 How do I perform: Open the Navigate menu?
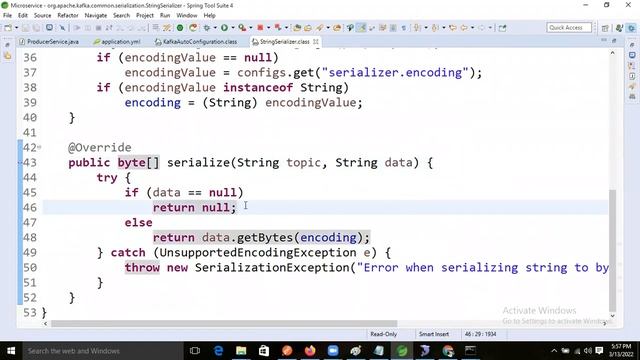[x=96, y=15]
